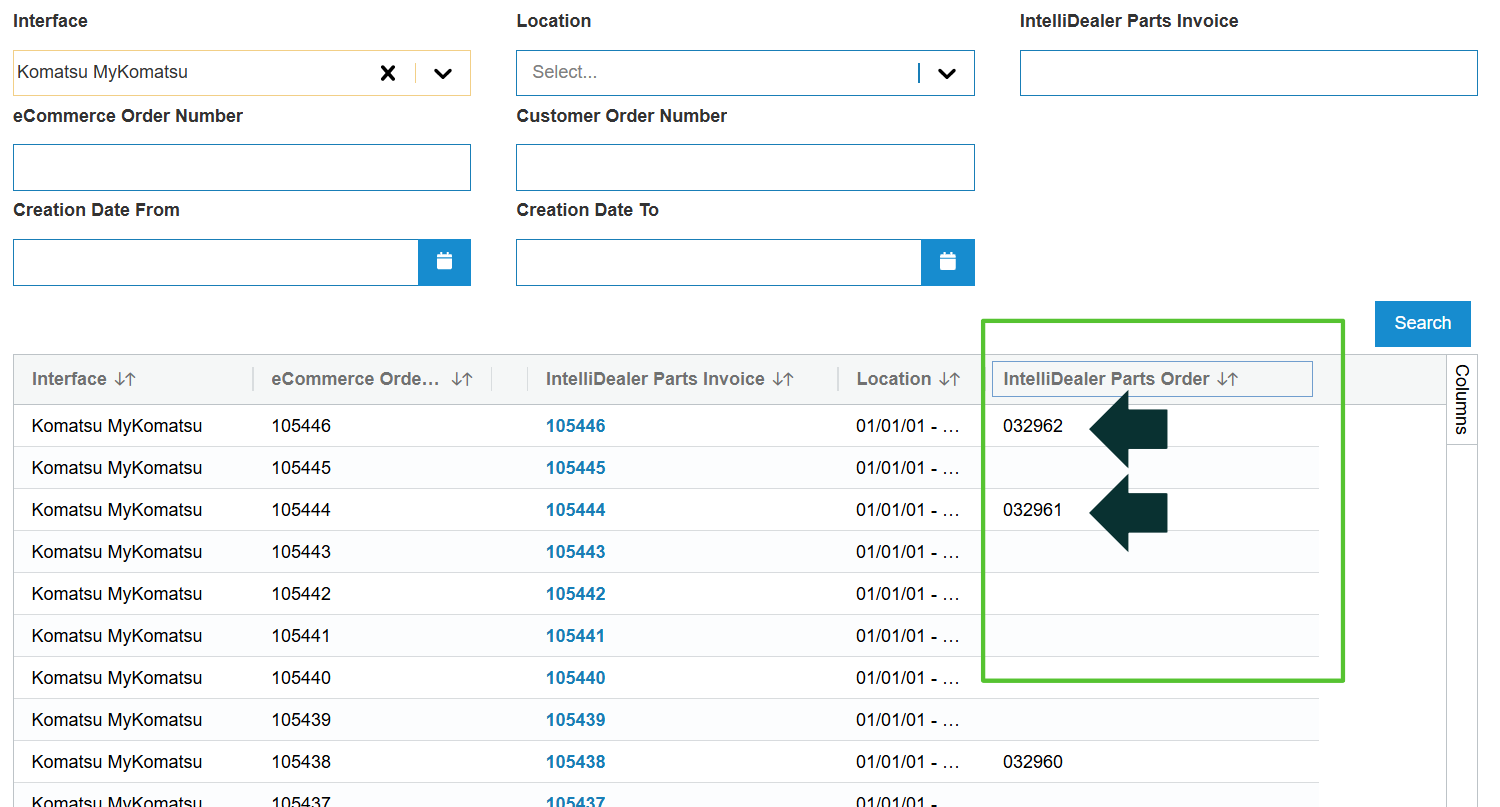This screenshot has width=1500, height=807.
Task: Click the Creation Date To text box
Action: click(718, 262)
